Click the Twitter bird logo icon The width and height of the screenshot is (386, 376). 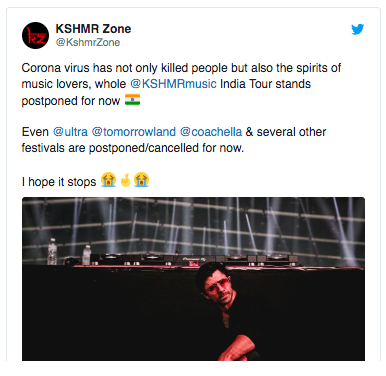point(357,29)
